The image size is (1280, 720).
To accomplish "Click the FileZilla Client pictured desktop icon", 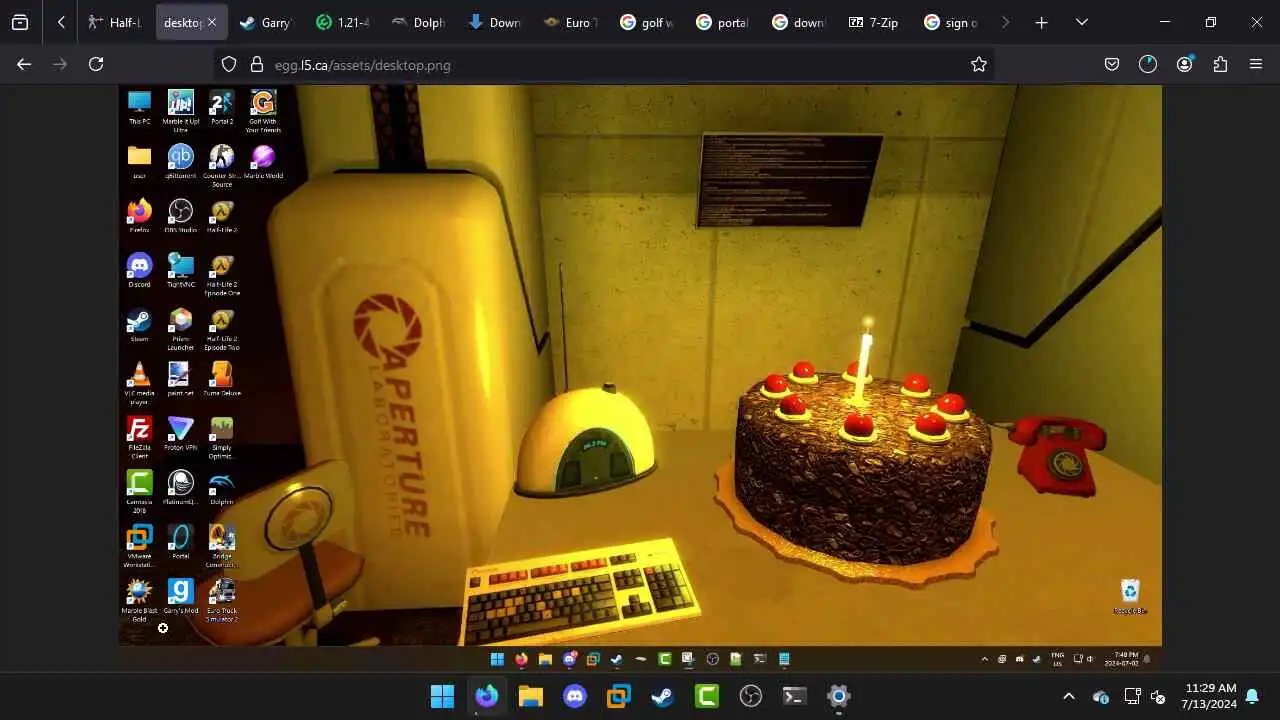I will coord(139,437).
